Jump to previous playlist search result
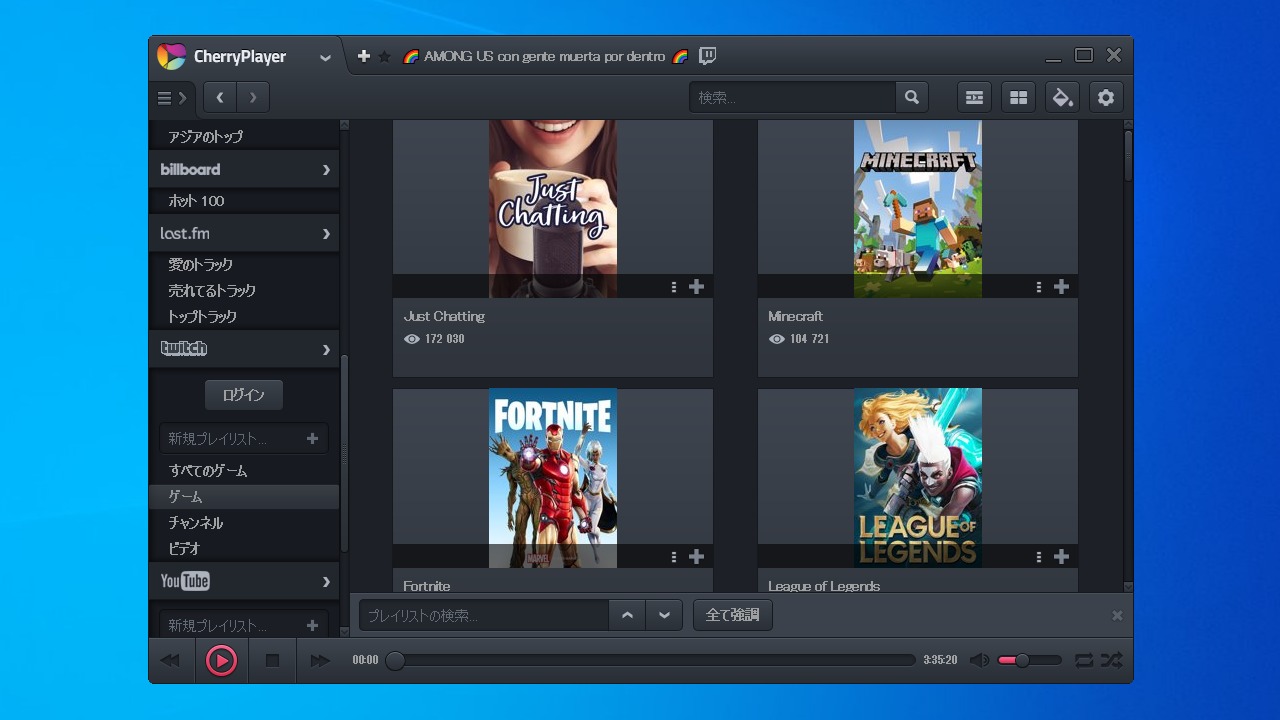Viewport: 1280px width, 720px height. point(627,615)
